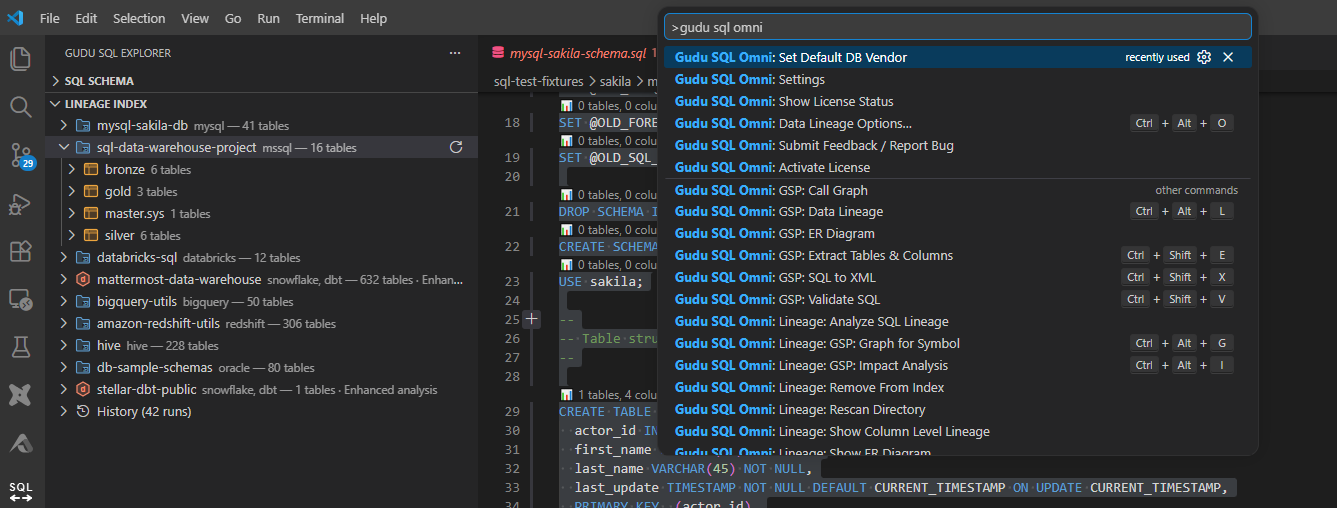Viewport: 1337px width, 508px height.
Task: Click code lens above line 29 CREATE TABLE
Action: [x=608, y=395]
